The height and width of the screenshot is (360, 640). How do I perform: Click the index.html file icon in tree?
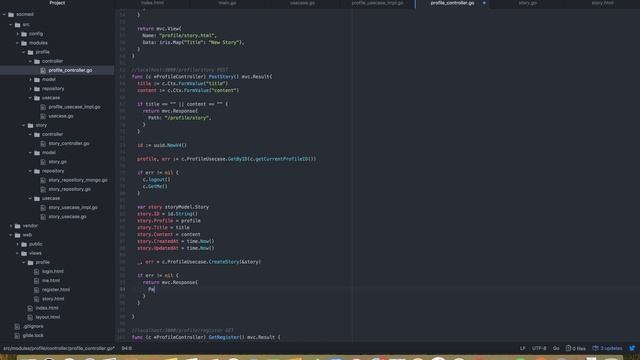30,308
